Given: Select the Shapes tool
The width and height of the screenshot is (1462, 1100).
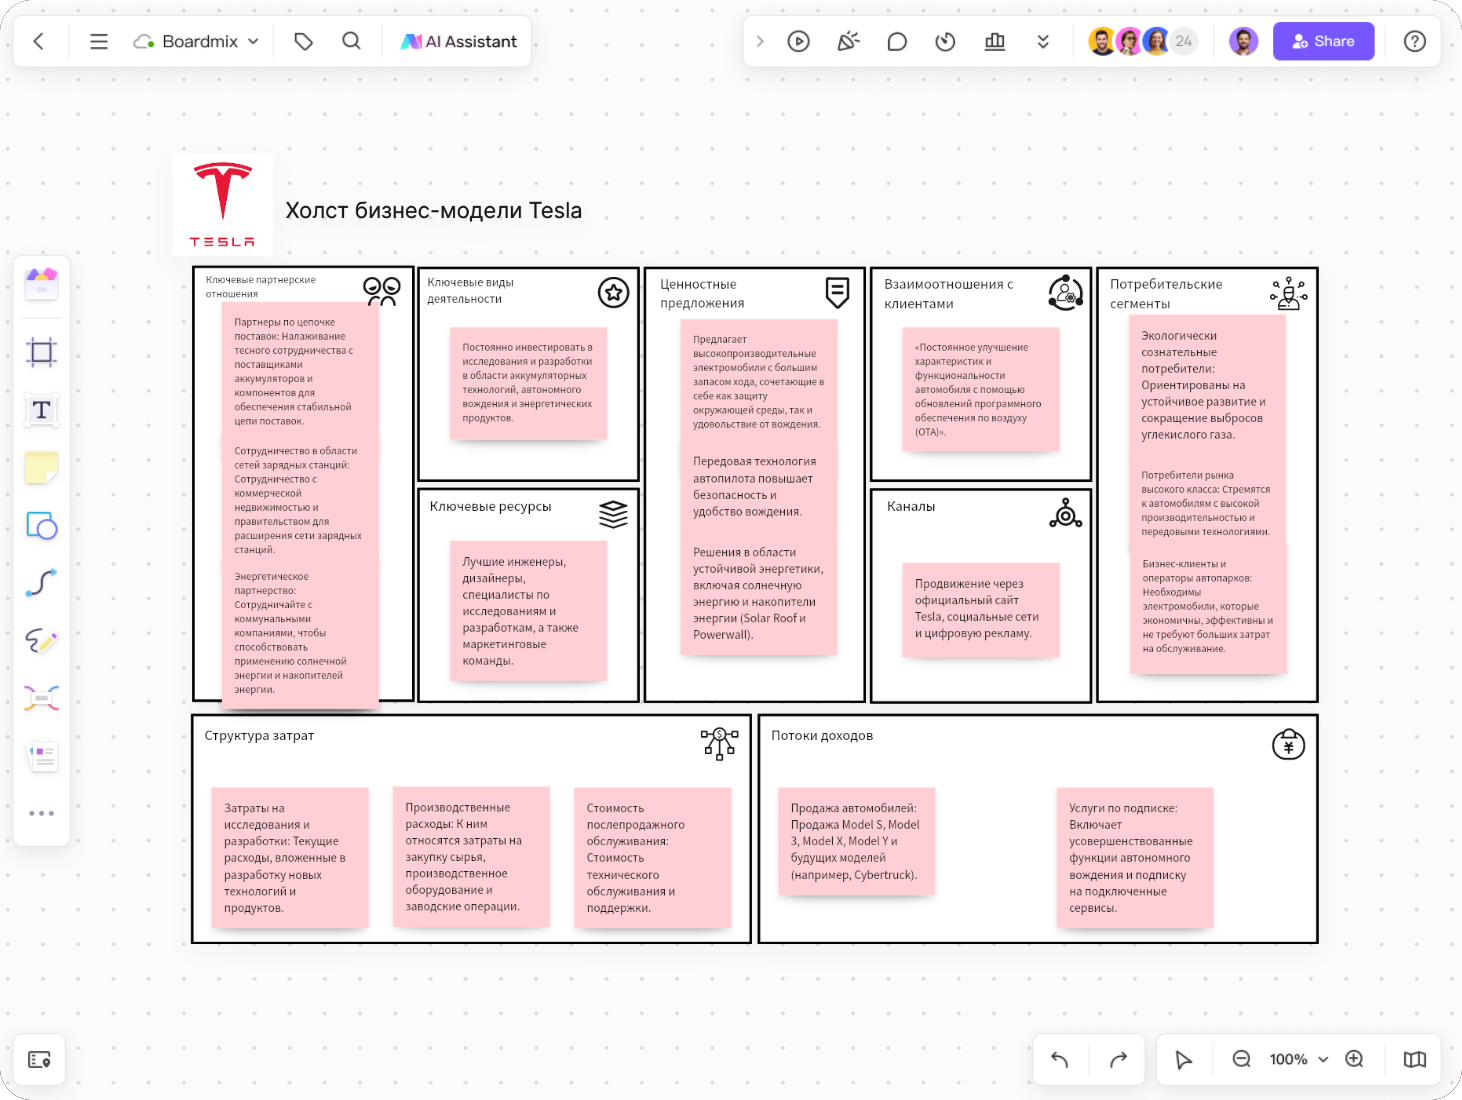Looking at the screenshot, I should [41, 525].
